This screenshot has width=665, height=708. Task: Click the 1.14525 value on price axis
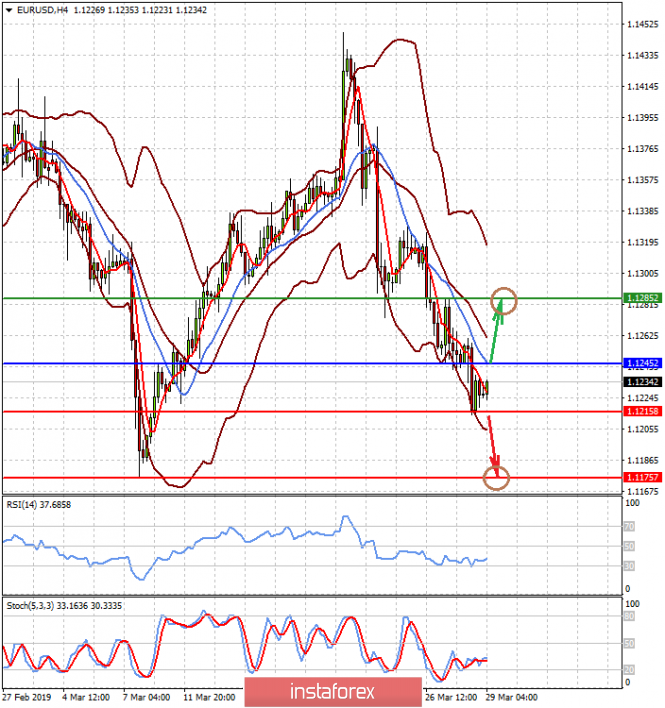pos(638,24)
